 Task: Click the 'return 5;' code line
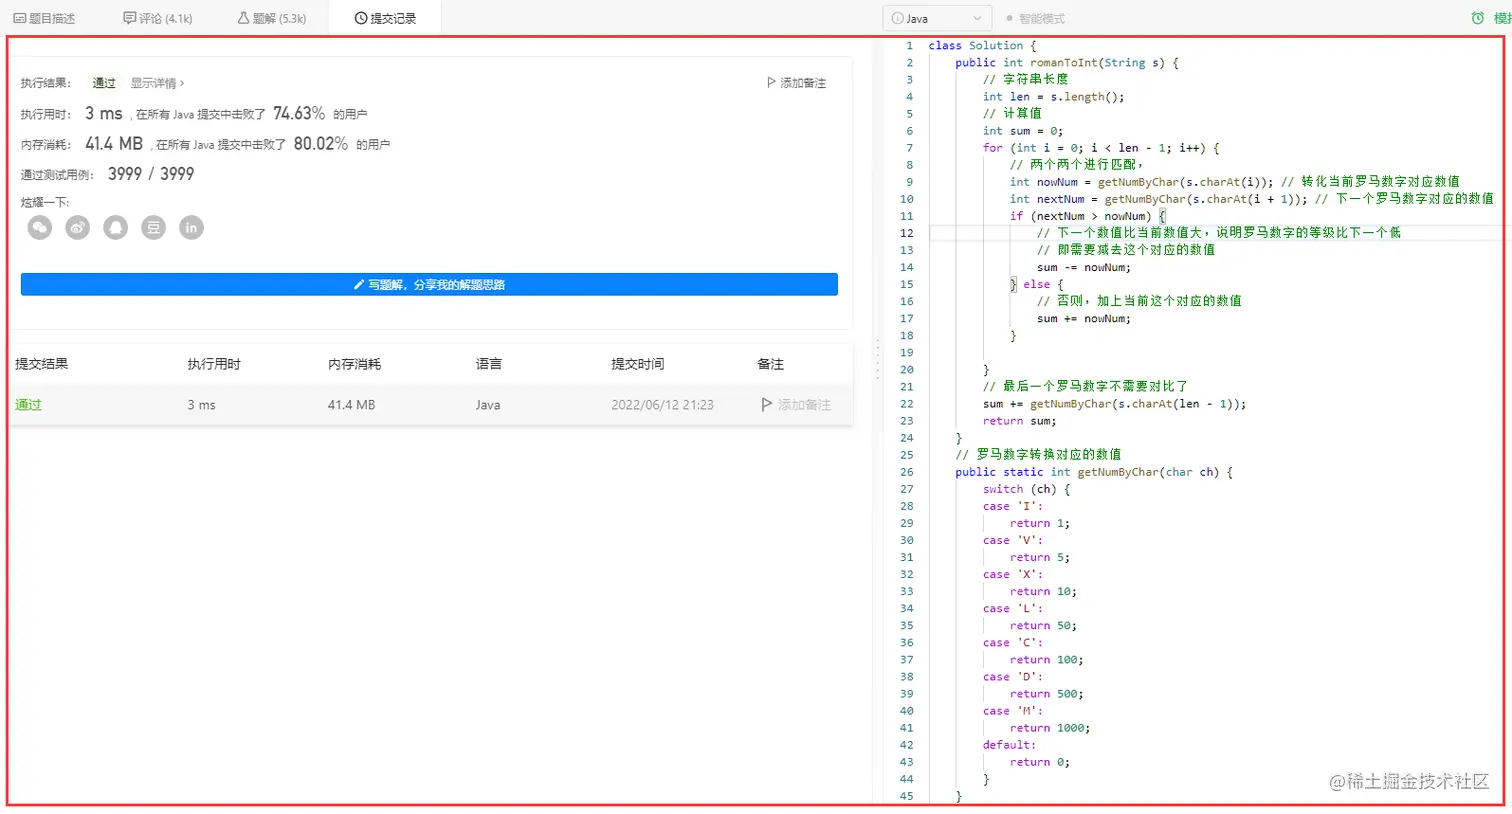coord(1040,557)
